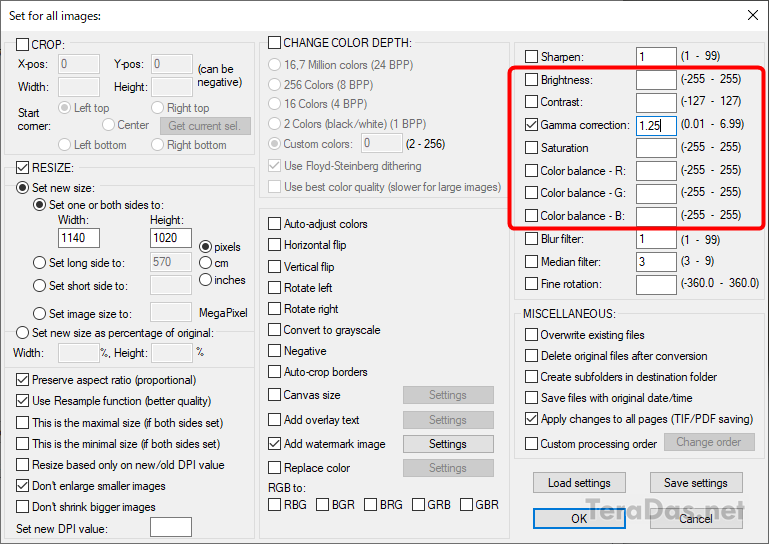This screenshot has width=769, height=544.
Task: Select the pixels unit radio button
Action: click(205, 247)
